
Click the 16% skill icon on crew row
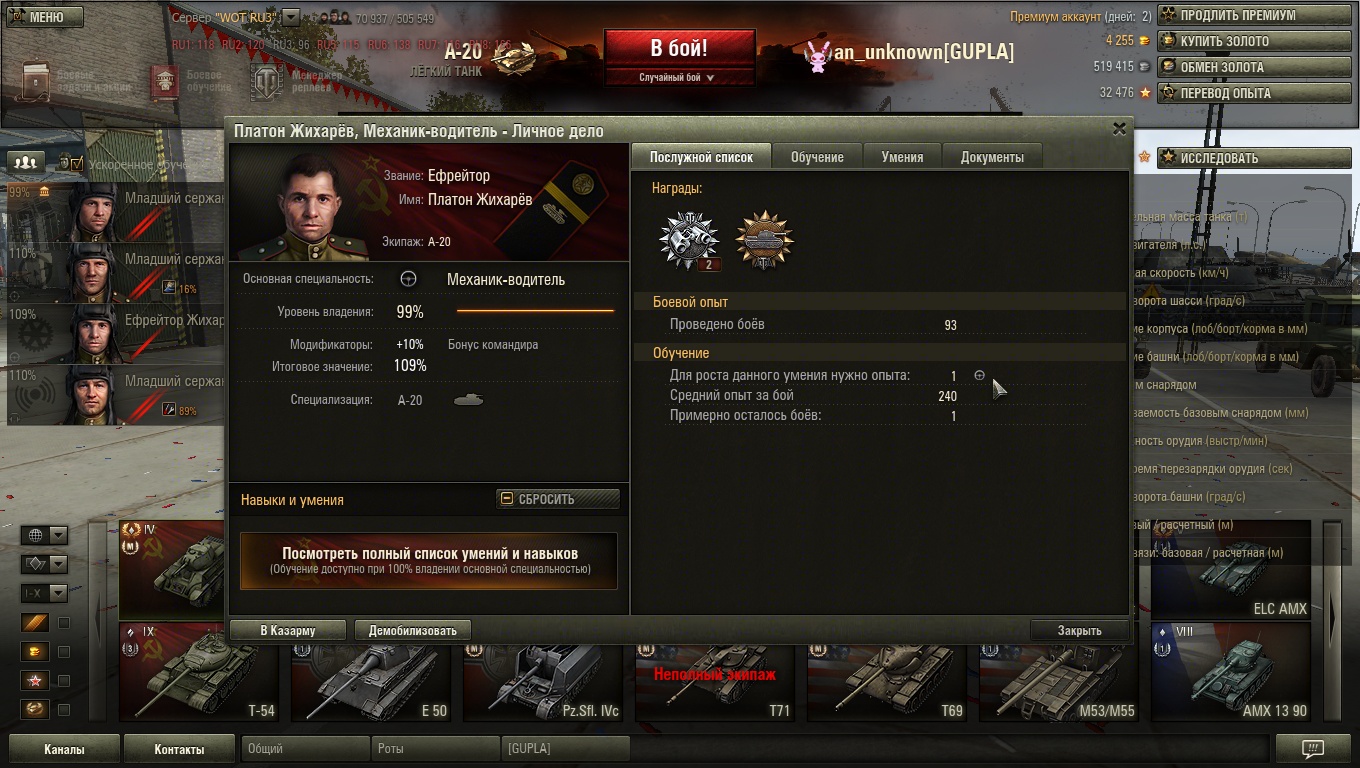point(170,288)
